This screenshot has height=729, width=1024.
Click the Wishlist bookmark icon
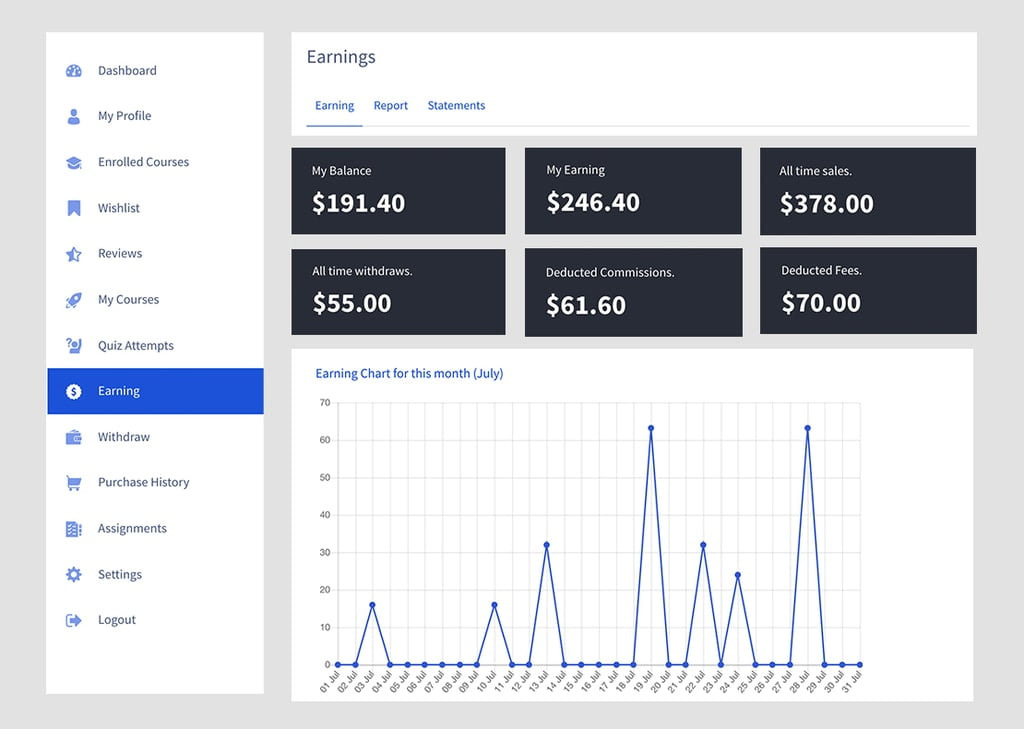tap(73, 208)
